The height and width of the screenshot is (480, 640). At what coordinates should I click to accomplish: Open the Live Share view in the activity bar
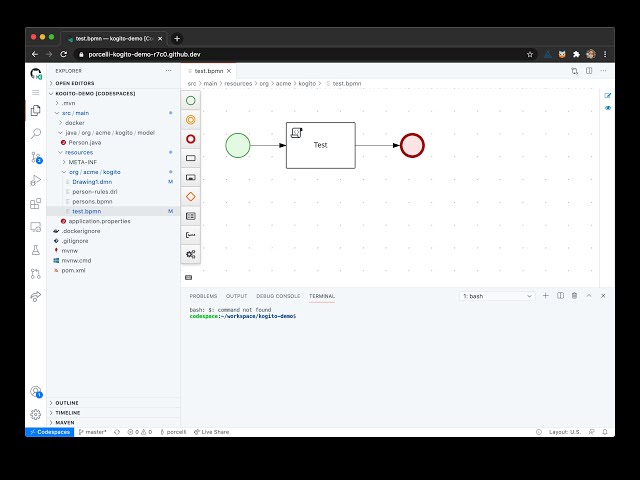coord(36,297)
